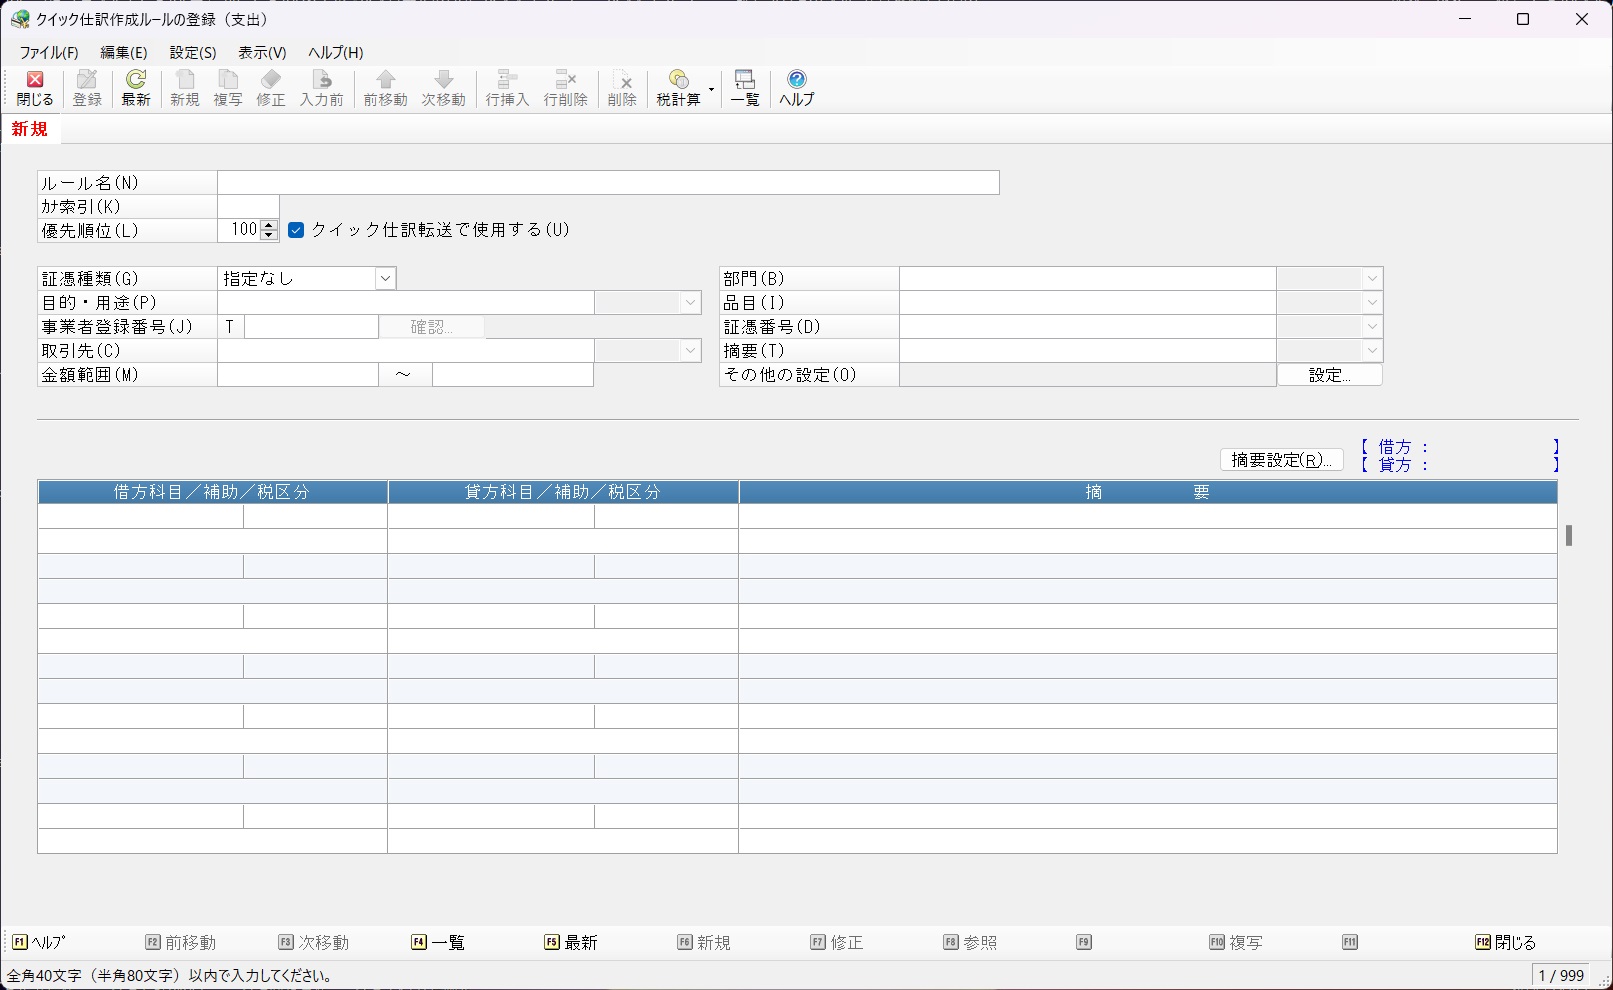
Task: Click the table's vertical scrollbar thumb
Action: coord(1569,535)
